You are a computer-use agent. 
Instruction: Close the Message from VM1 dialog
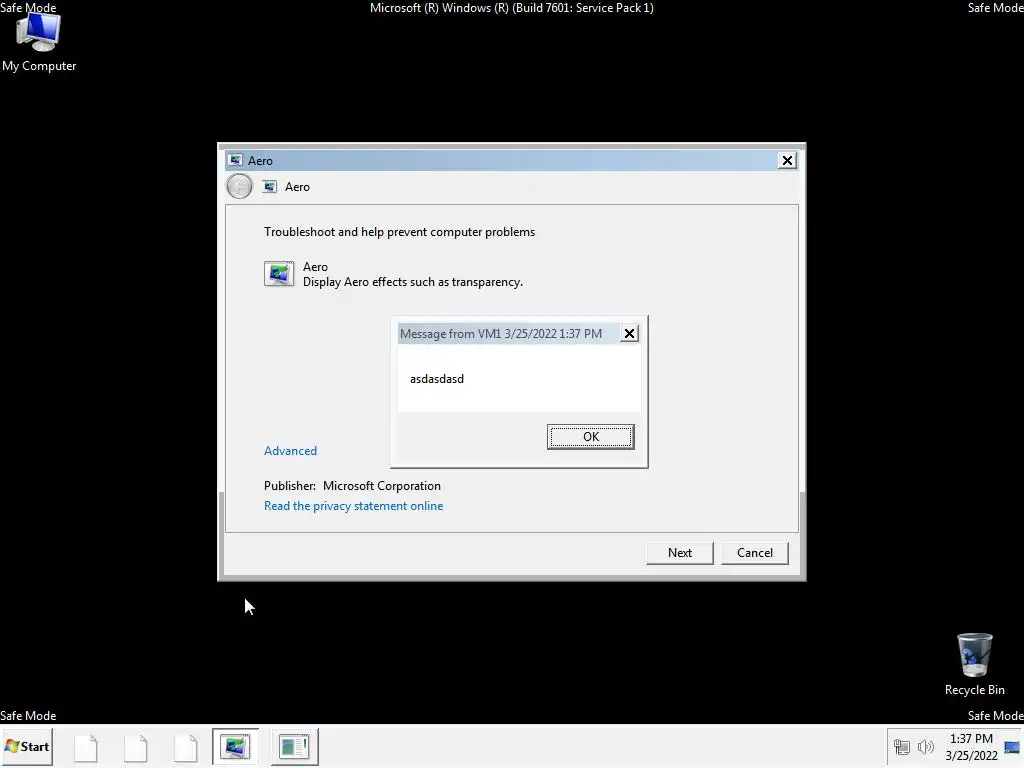(x=629, y=334)
